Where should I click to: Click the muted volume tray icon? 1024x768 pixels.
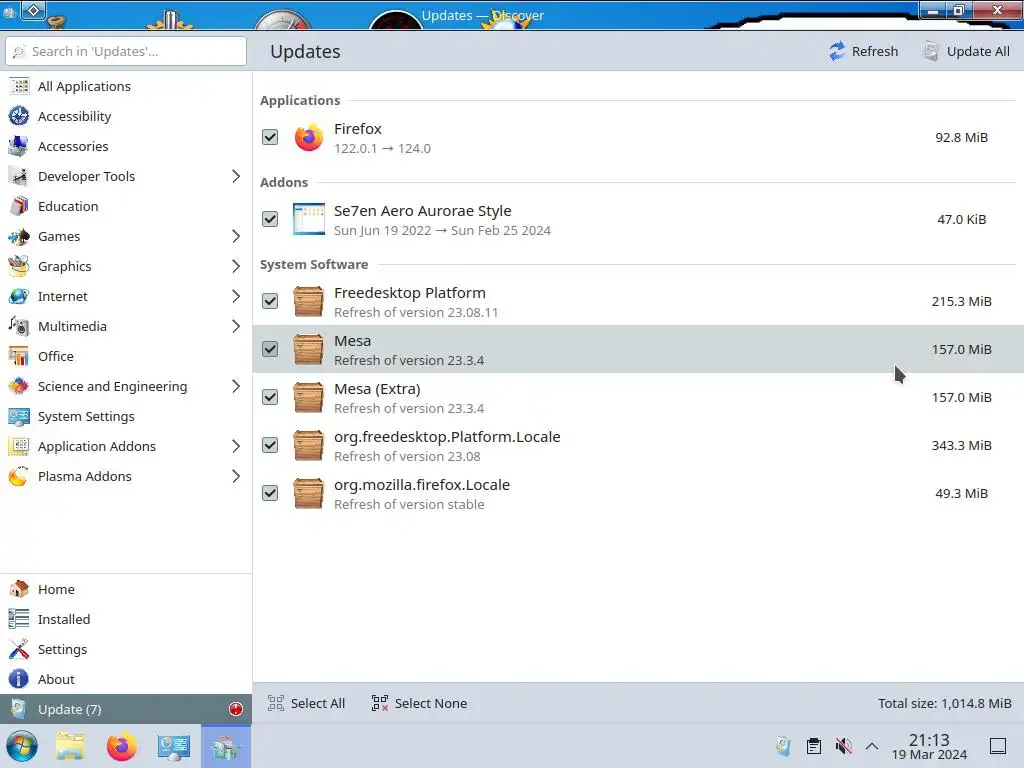tap(844, 746)
